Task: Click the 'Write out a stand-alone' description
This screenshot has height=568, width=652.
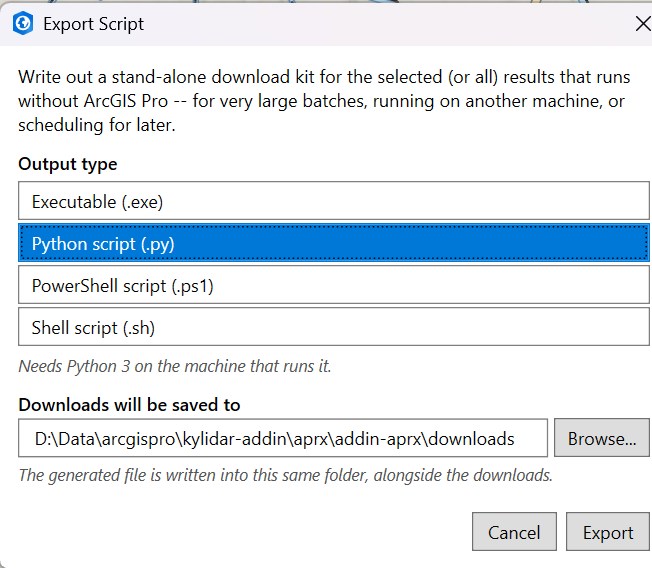Action: (x=324, y=101)
